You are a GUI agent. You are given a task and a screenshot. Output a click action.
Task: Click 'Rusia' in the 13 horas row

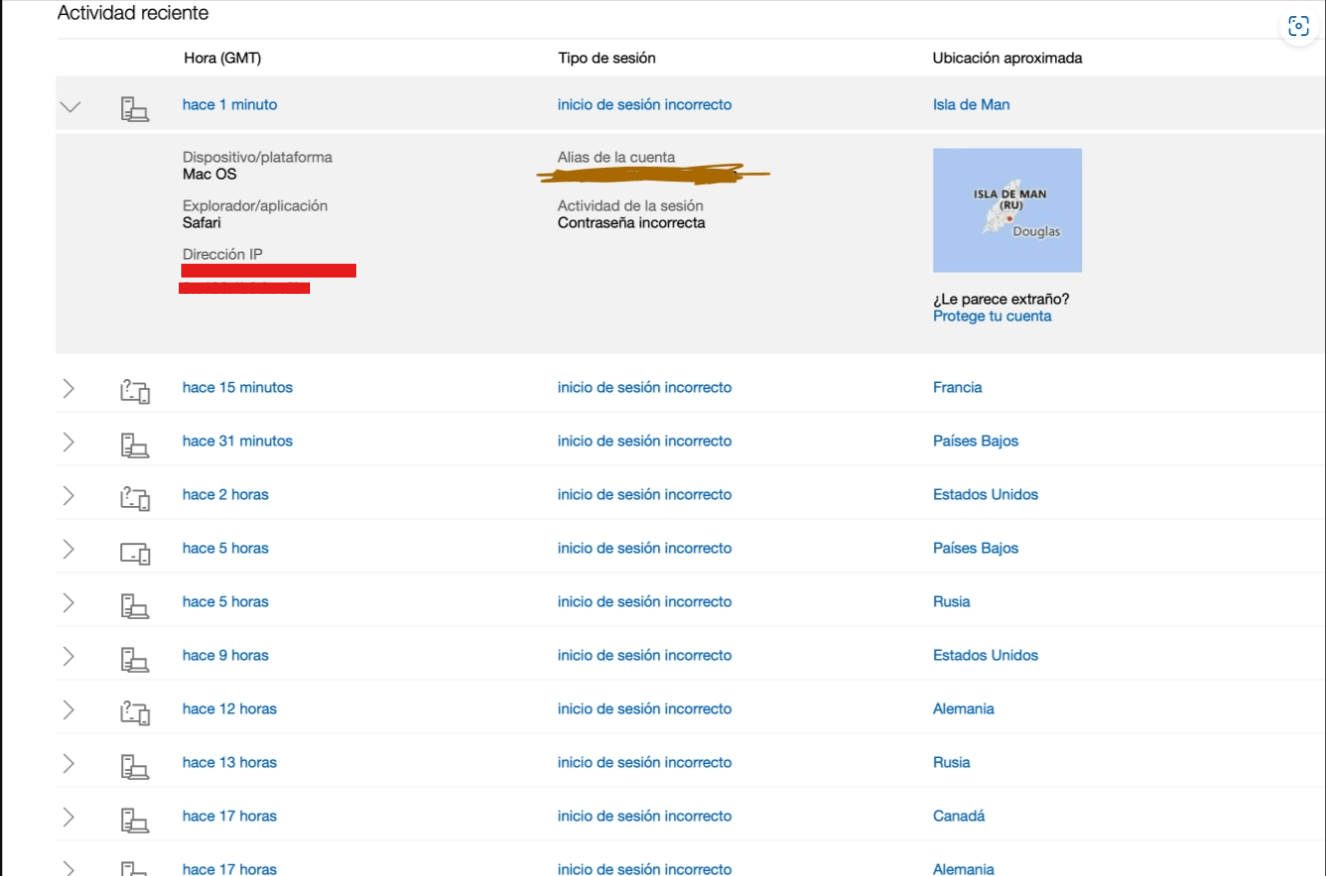[952, 762]
